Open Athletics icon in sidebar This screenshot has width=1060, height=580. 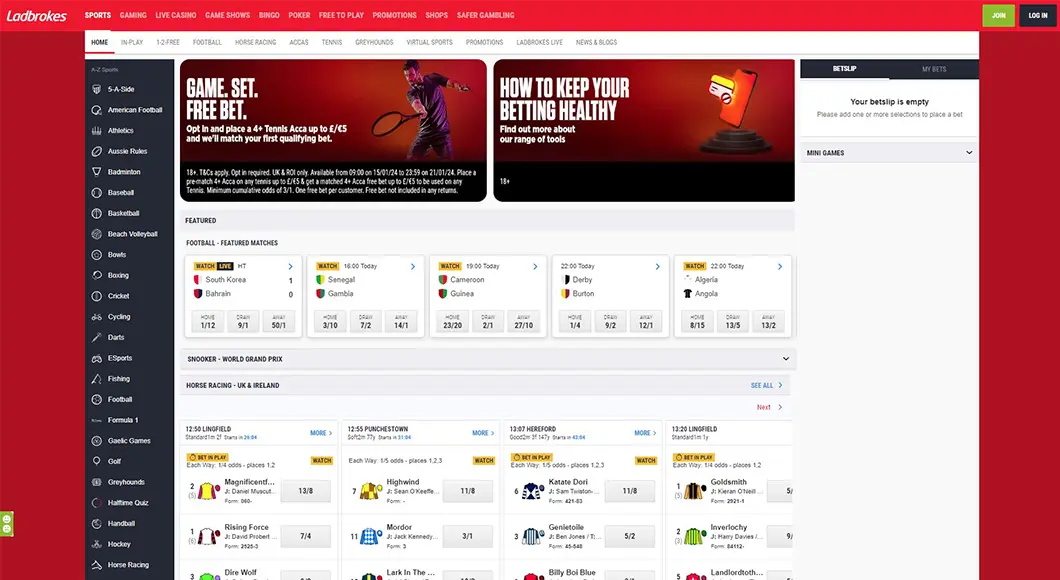[x=97, y=130]
